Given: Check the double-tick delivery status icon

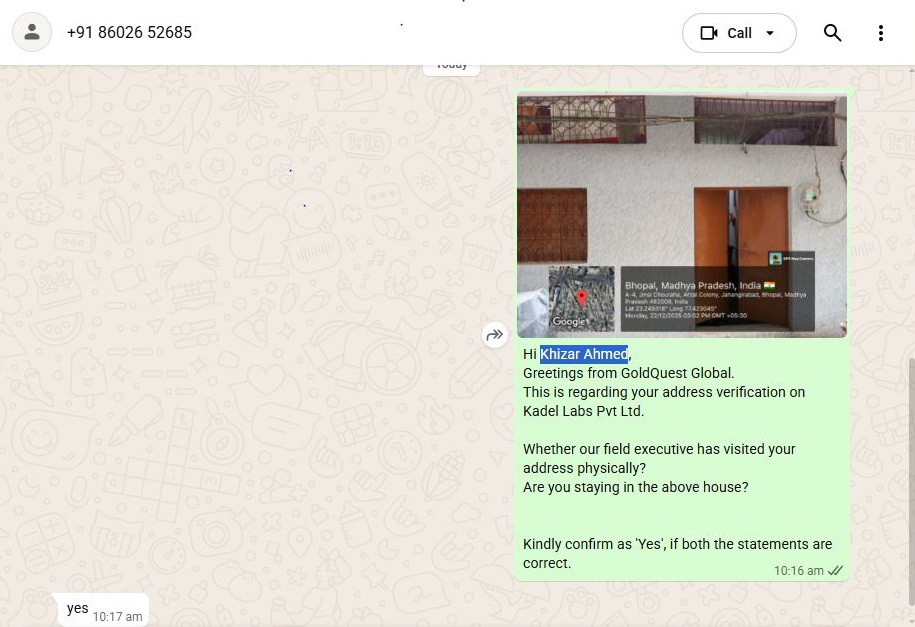Looking at the screenshot, I should pyautogui.click(x=835, y=570).
